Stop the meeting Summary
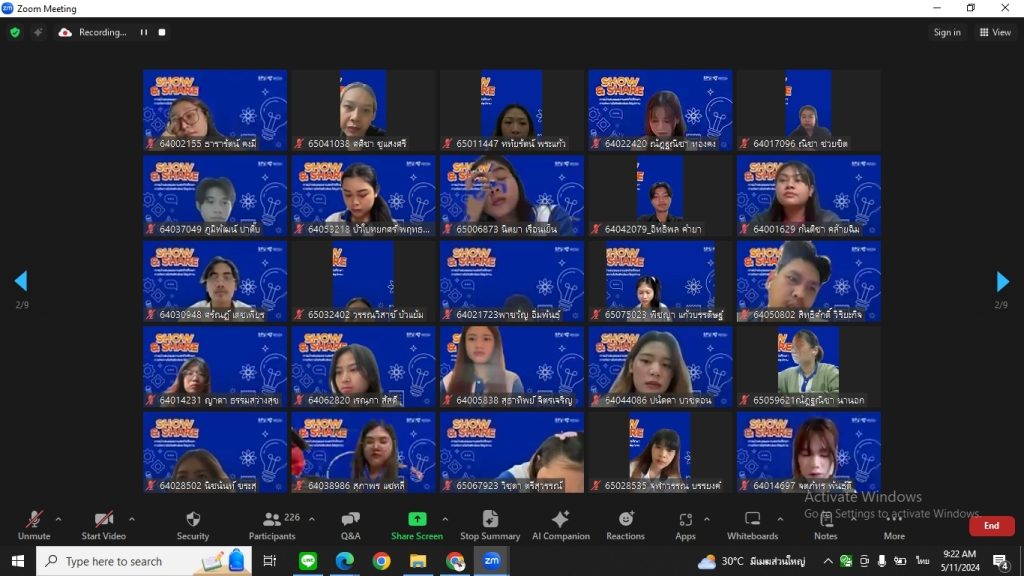The width and height of the screenshot is (1024, 576). click(x=490, y=526)
